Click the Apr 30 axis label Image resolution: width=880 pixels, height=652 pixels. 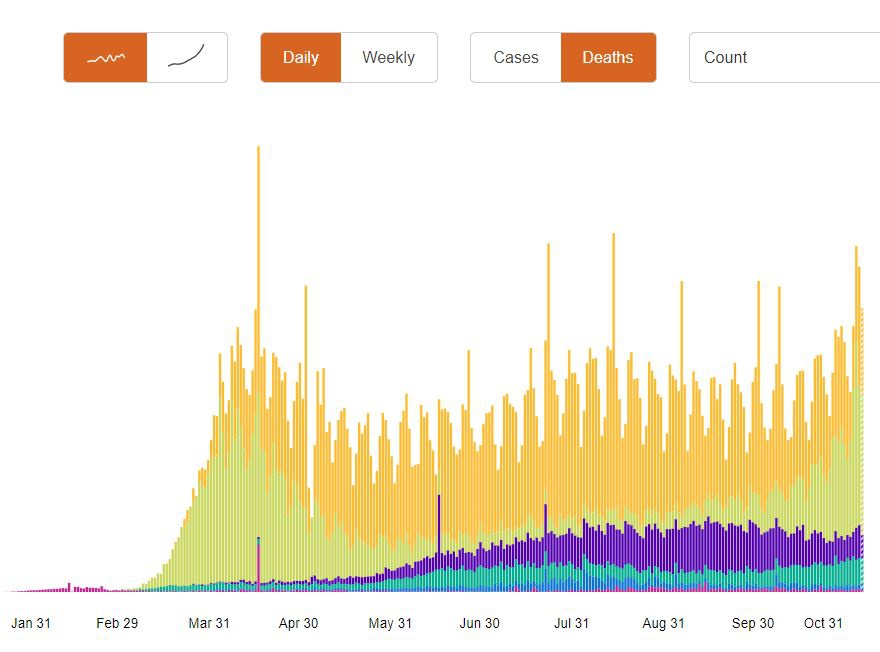coord(298,623)
